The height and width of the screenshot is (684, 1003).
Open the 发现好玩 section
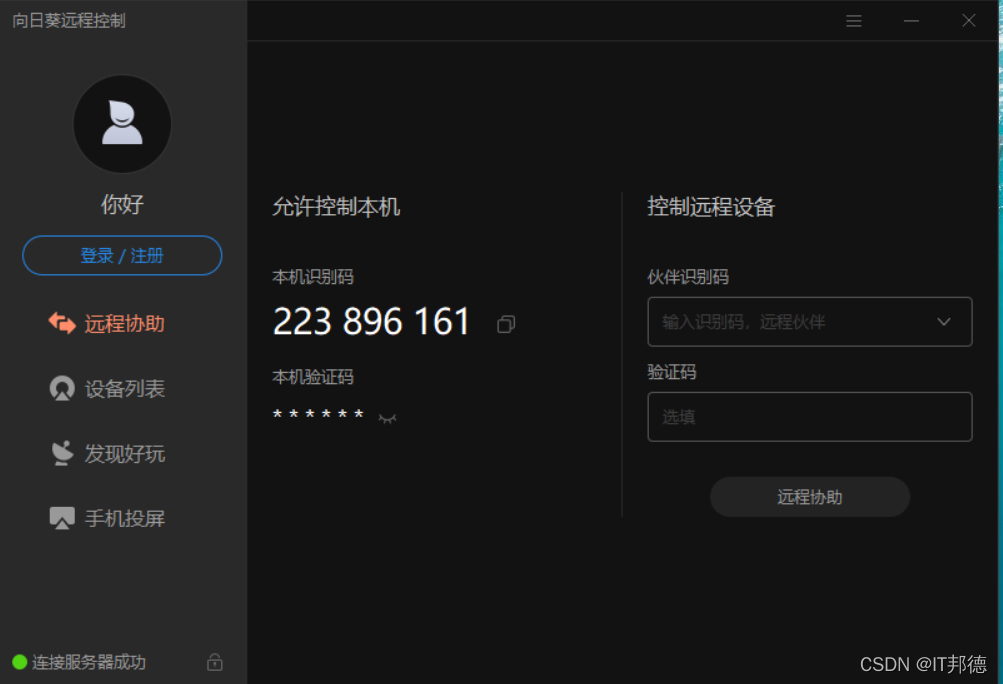tap(107, 453)
